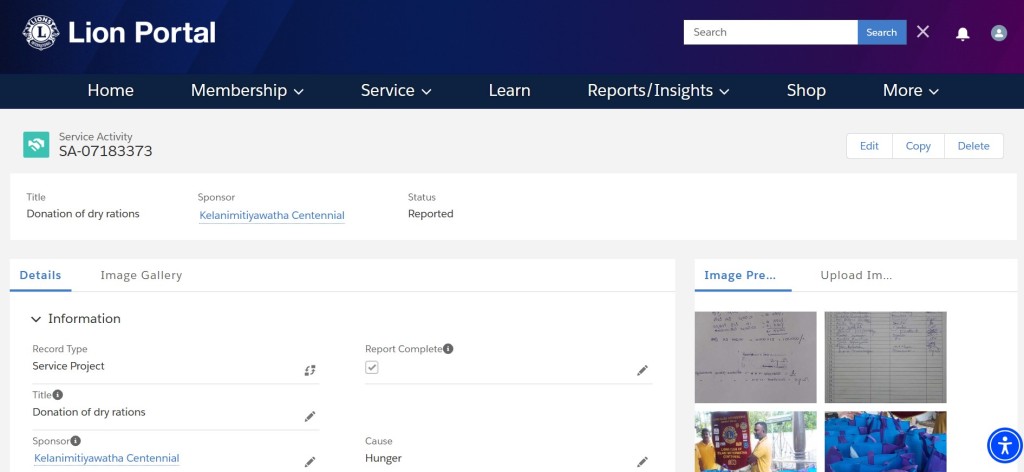Open the blue bags photo thumbnail
This screenshot has width=1024, height=472.
coord(885,441)
